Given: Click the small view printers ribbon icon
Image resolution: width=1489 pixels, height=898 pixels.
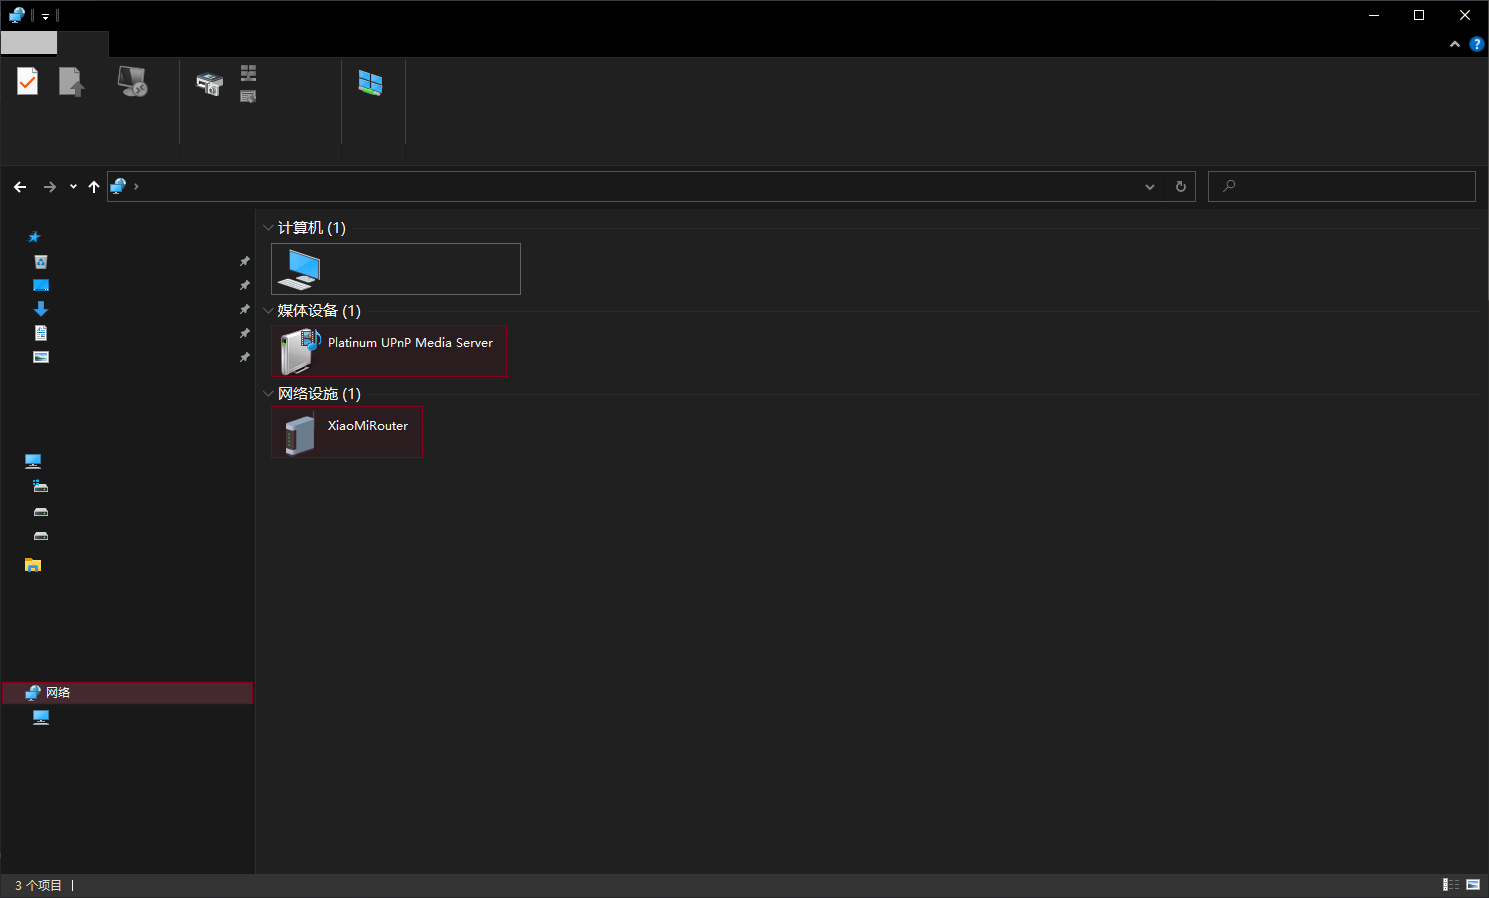Looking at the screenshot, I should tap(248, 73).
